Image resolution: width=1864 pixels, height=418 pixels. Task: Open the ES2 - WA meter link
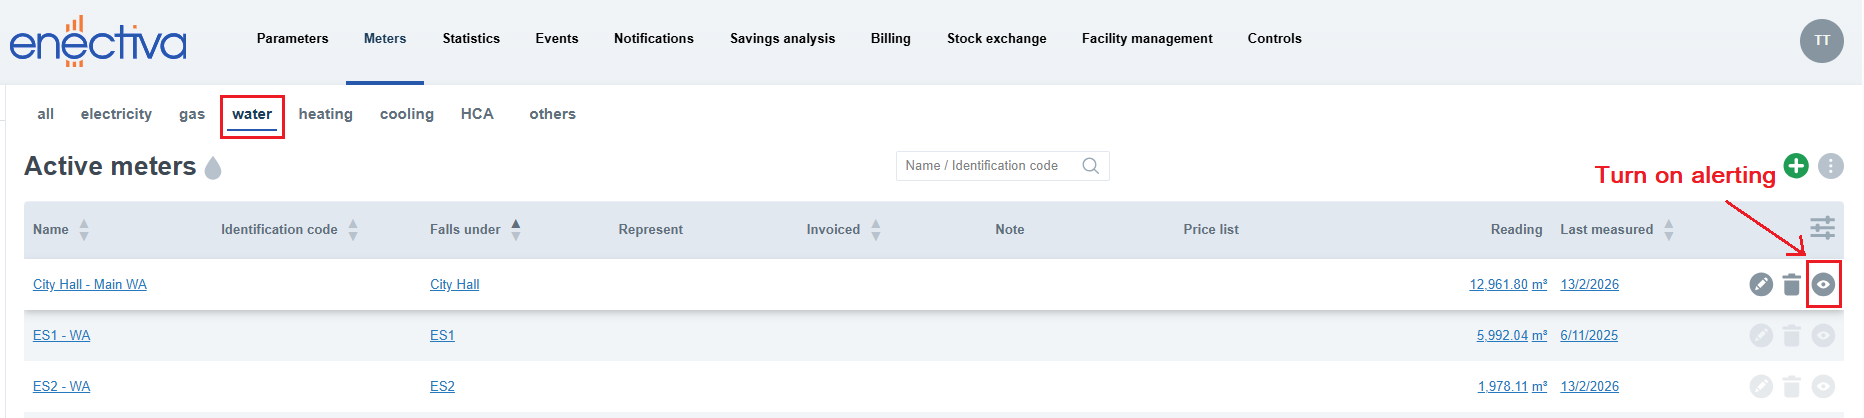pyautogui.click(x=61, y=387)
